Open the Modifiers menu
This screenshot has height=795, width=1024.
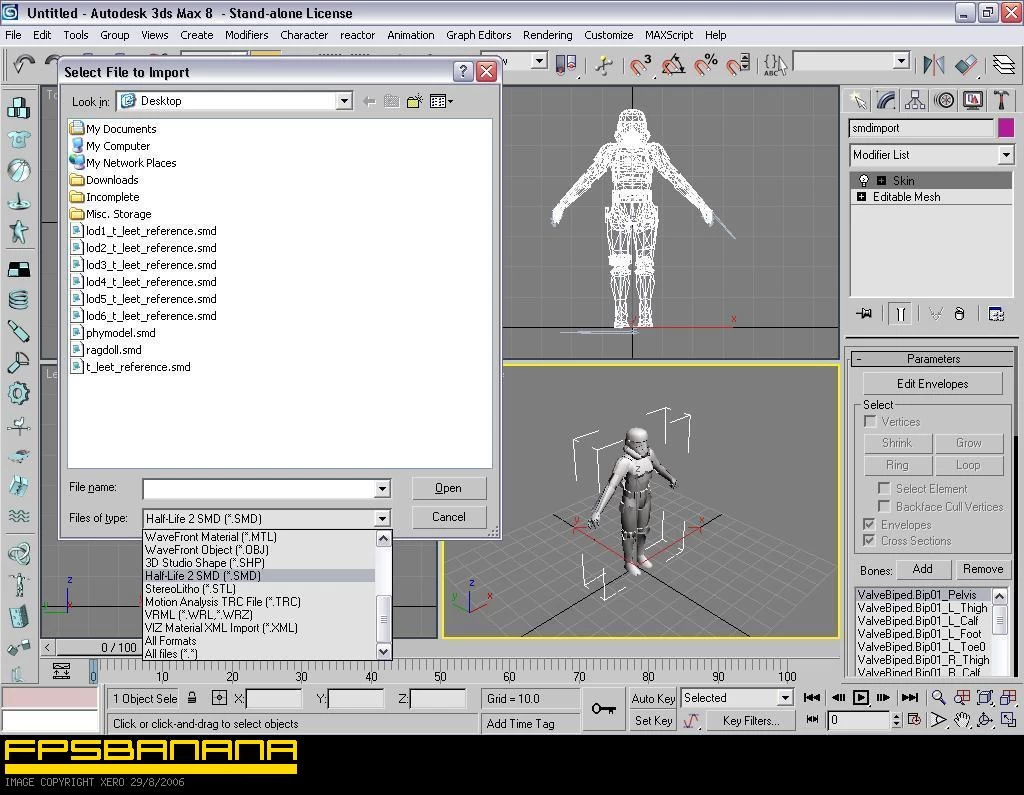click(246, 35)
